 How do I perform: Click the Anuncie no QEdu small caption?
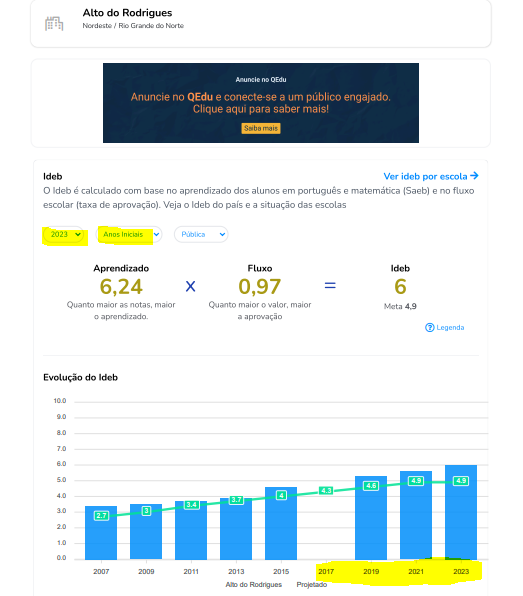(261, 80)
